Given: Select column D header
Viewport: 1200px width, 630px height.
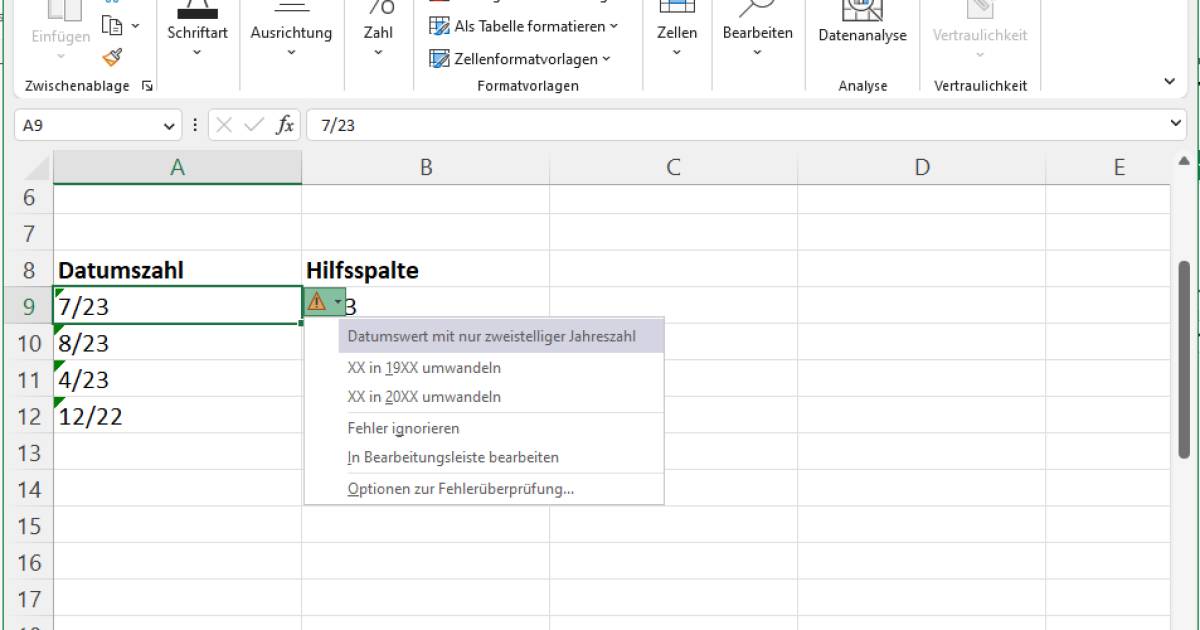Looking at the screenshot, I should [921, 168].
